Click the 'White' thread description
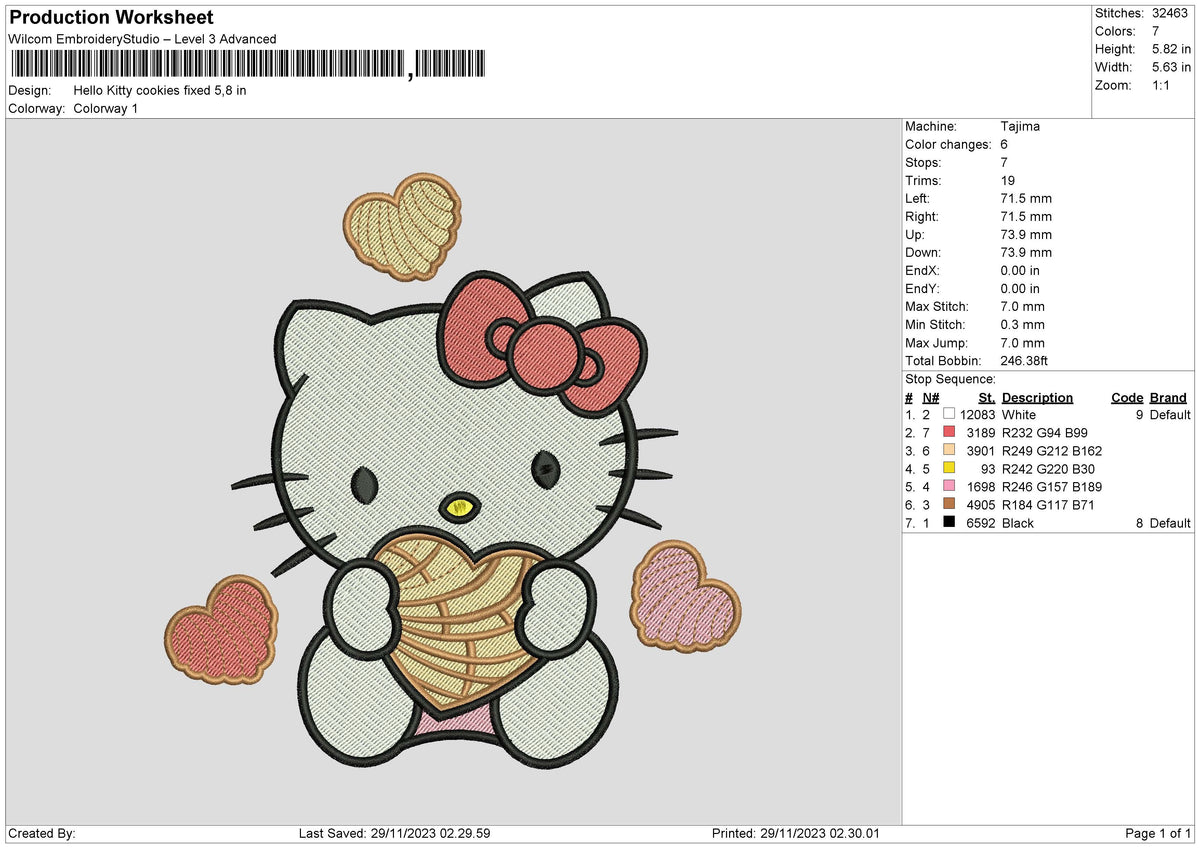Screen dimensions: 1200x848 (x=1019, y=414)
